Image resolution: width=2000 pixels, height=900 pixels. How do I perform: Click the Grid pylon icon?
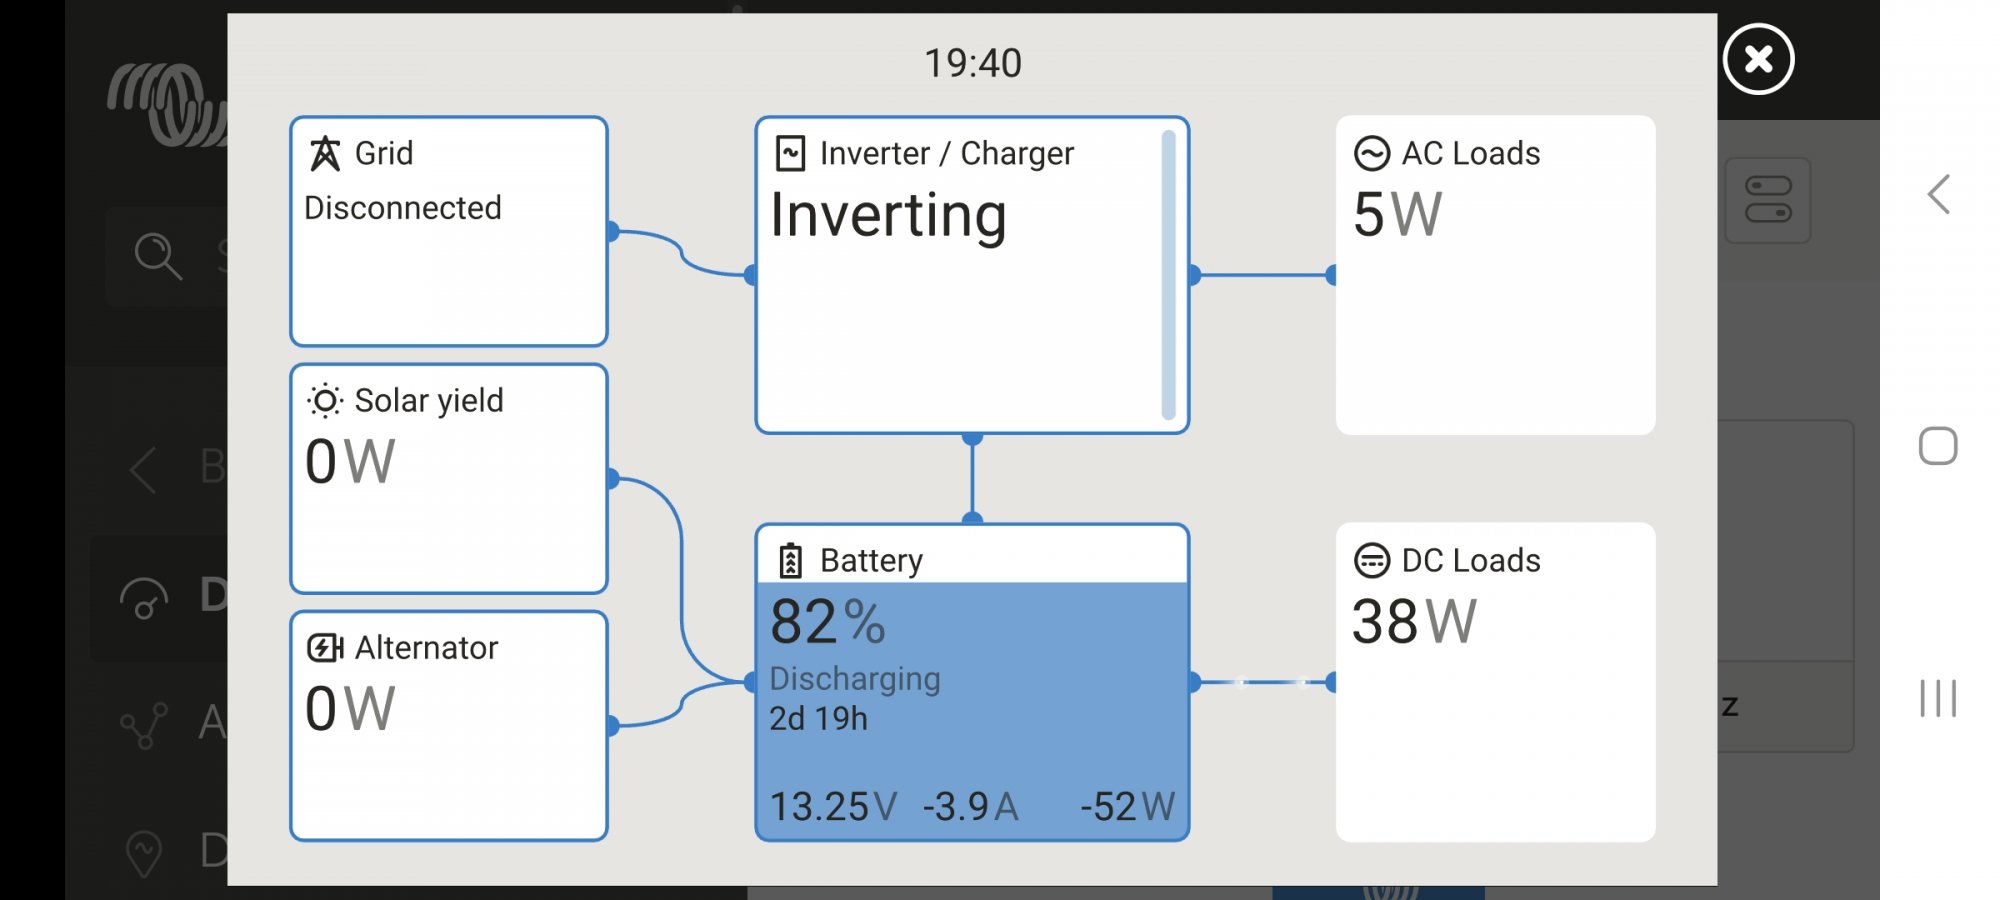324,153
